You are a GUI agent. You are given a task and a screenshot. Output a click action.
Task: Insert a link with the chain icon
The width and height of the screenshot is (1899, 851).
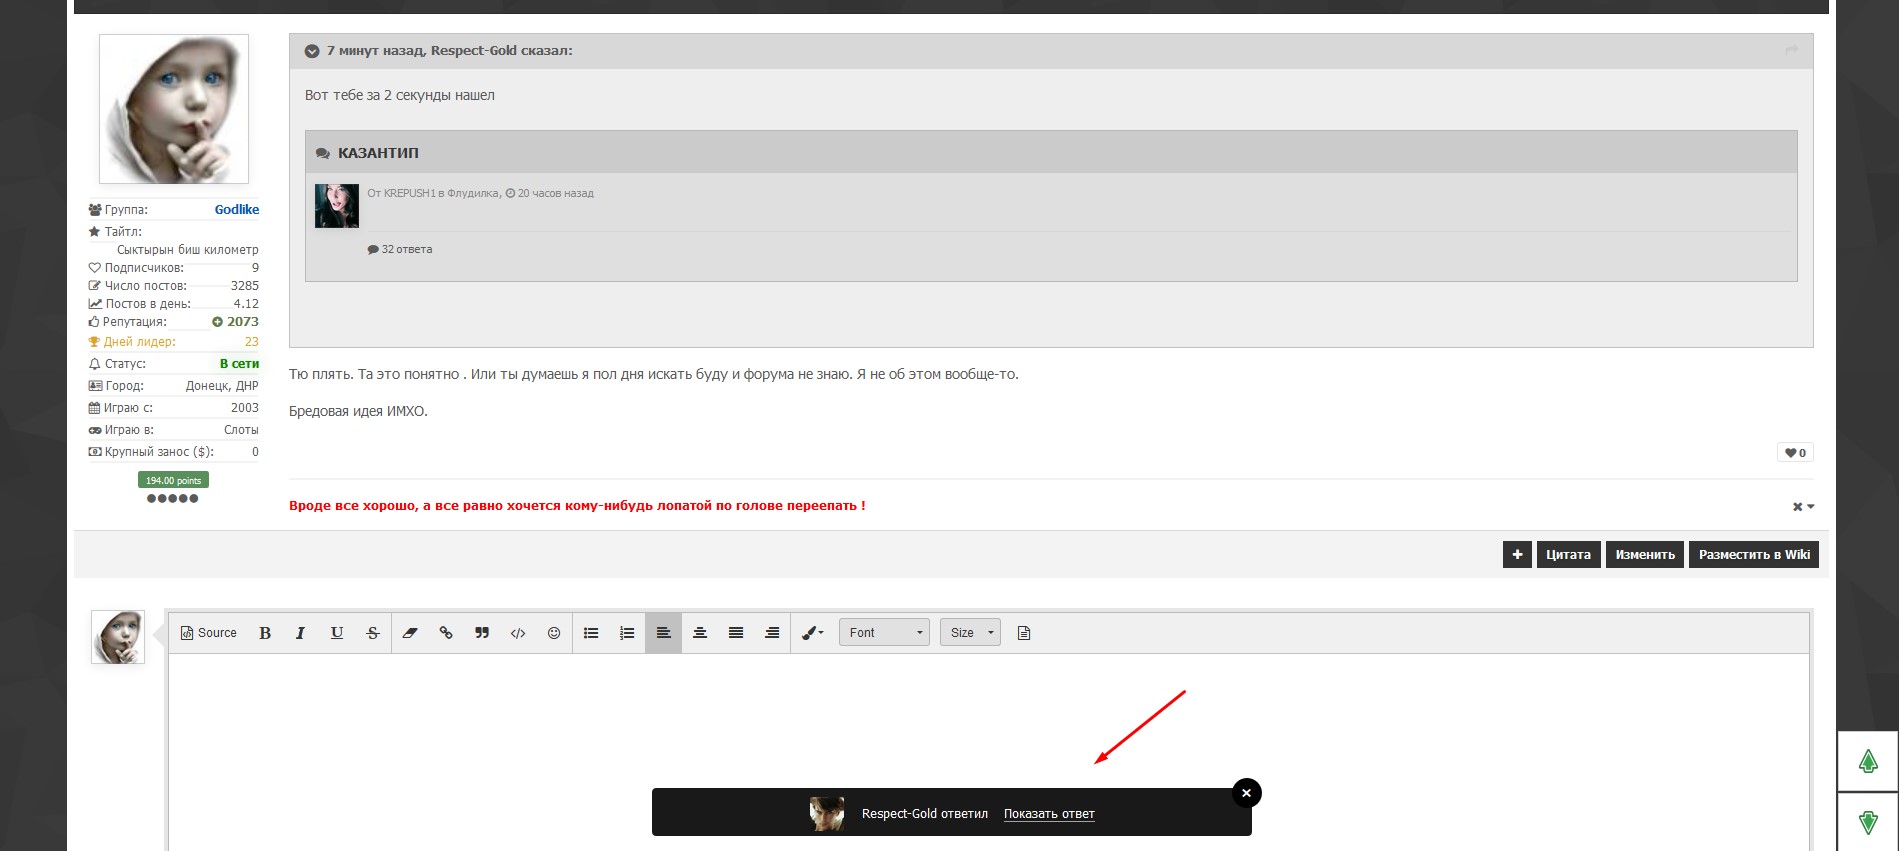(446, 633)
